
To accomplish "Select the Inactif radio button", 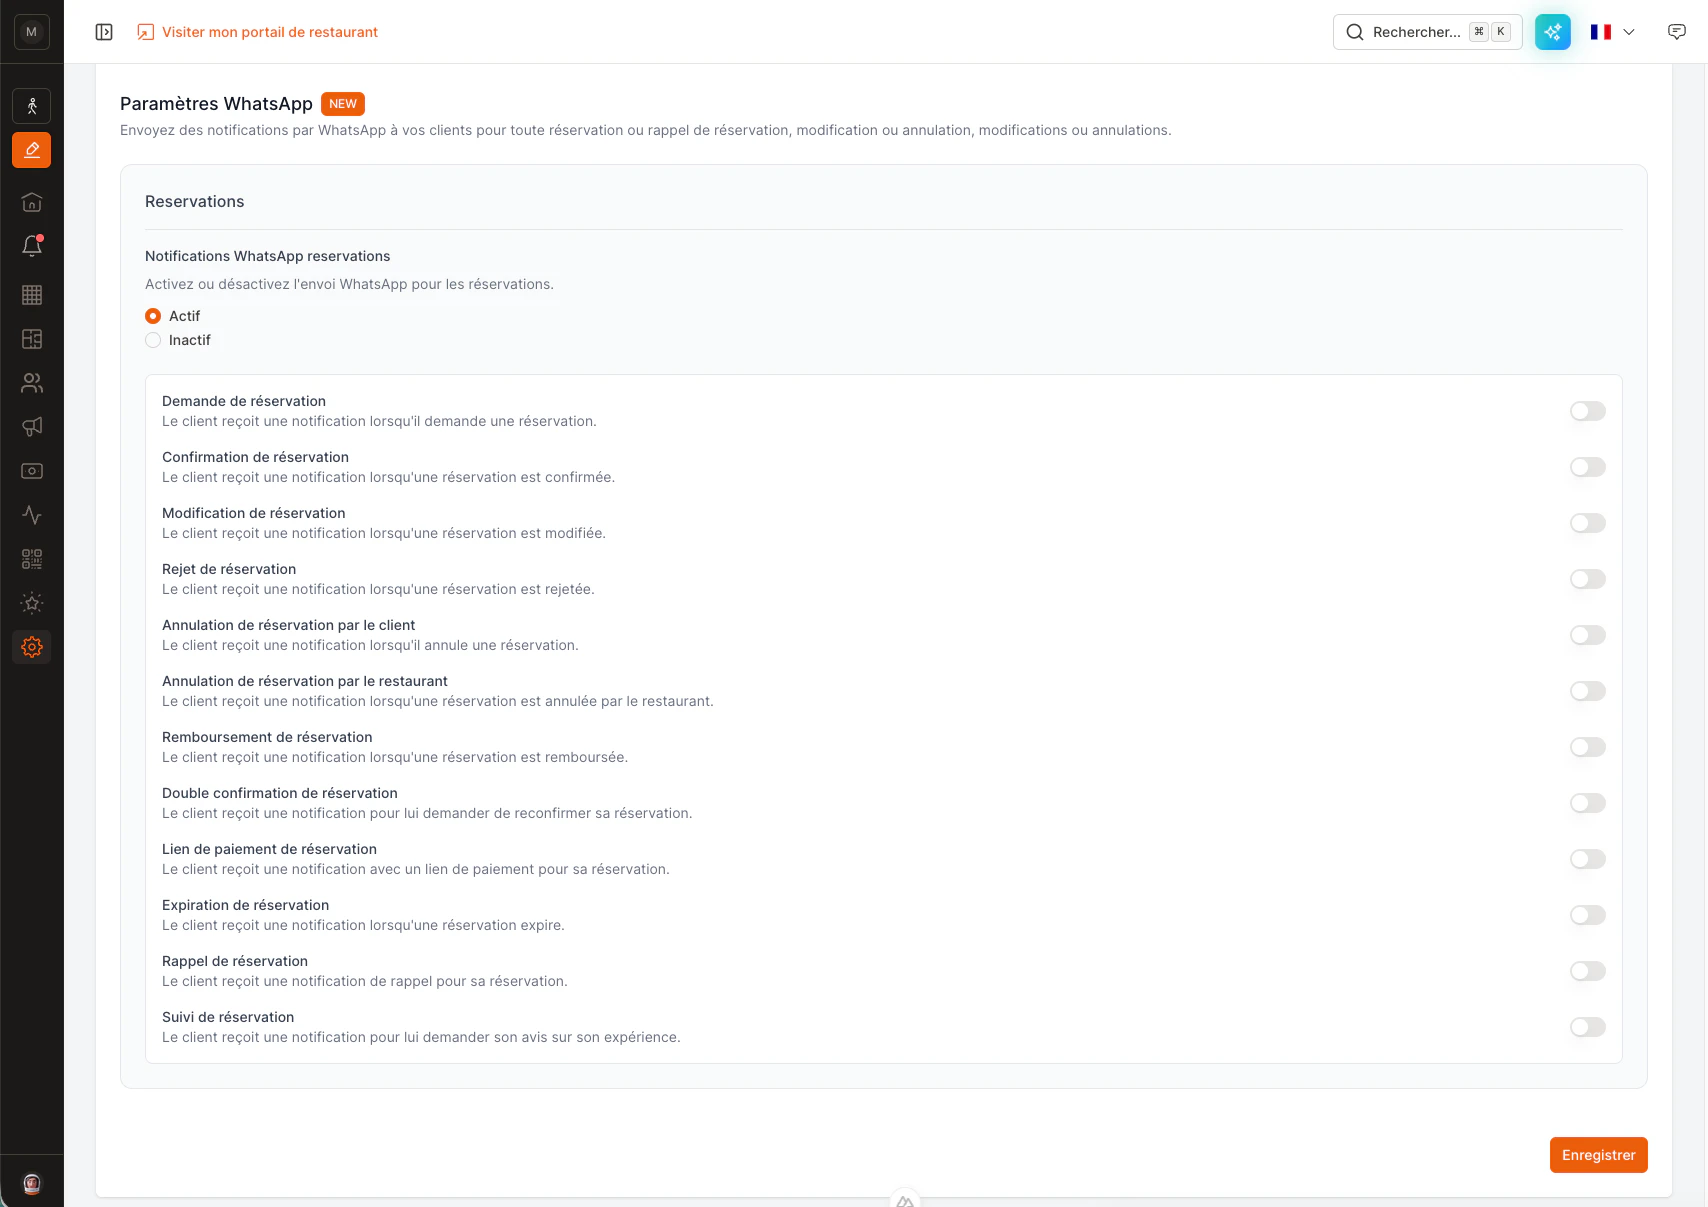I will [153, 340].
